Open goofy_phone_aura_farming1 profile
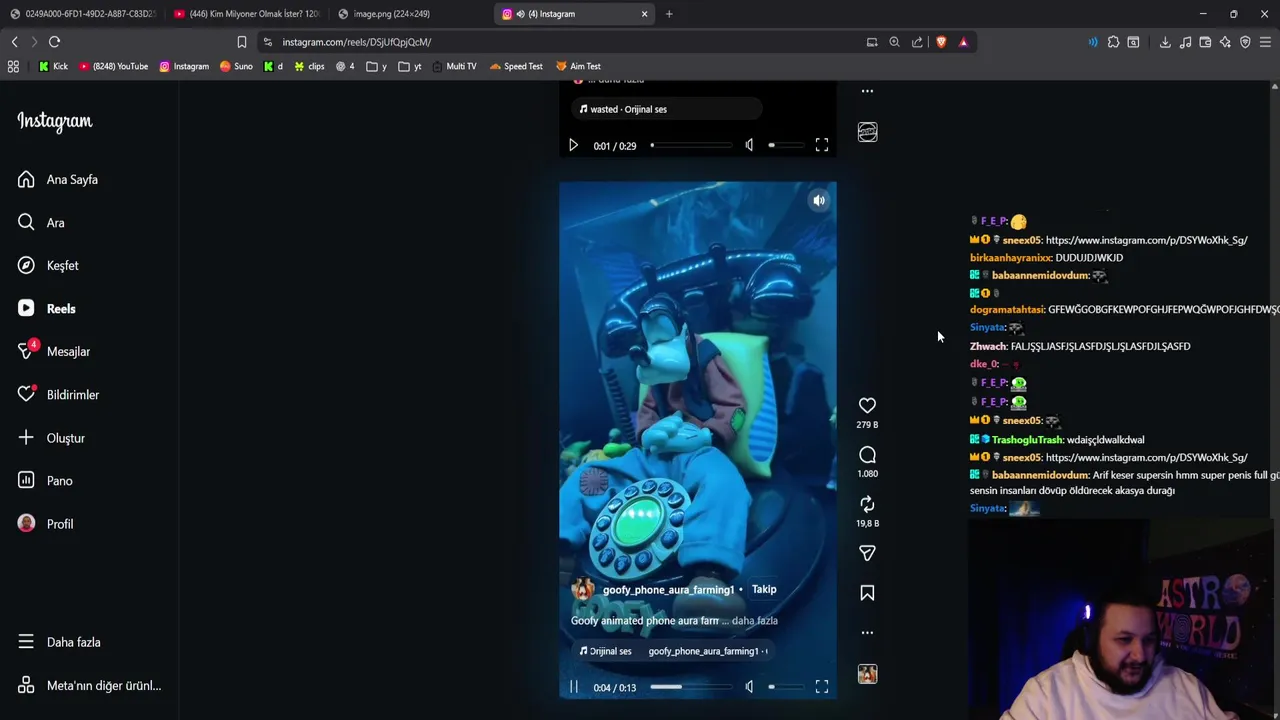The height and width of the screenshot is (720, 1280). click(668, 590)
